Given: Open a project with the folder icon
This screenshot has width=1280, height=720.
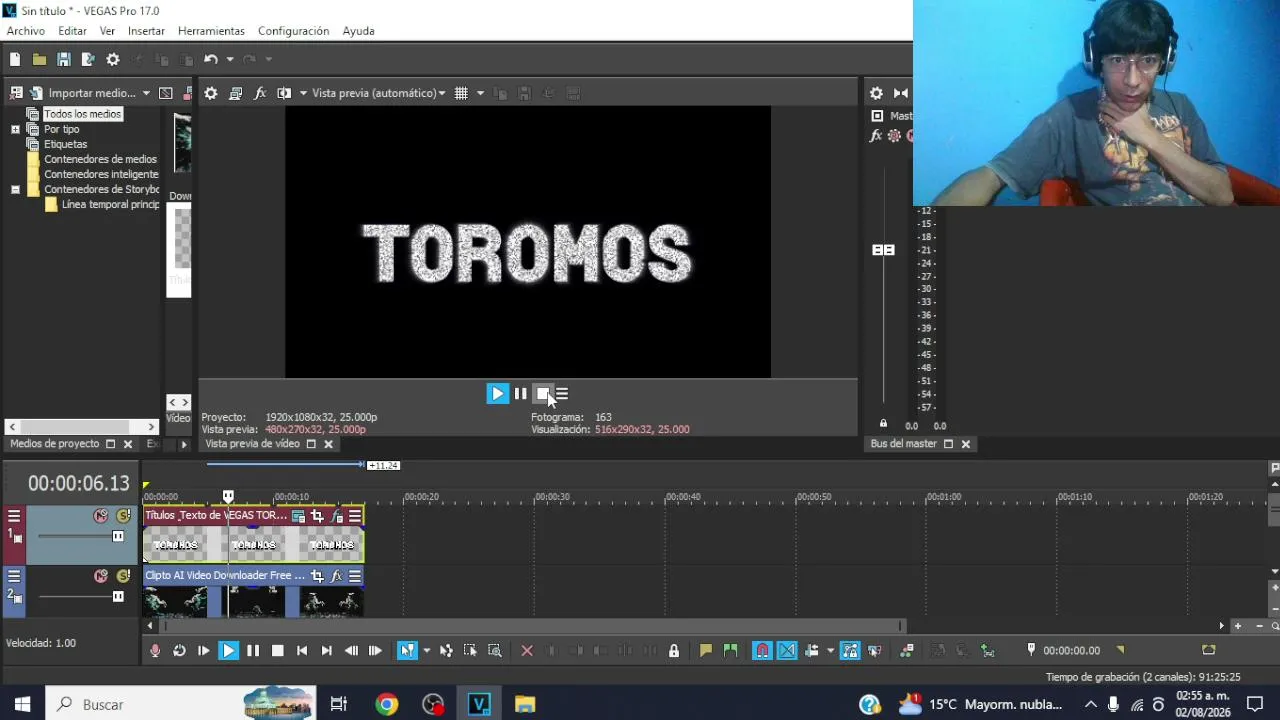Looking at the screenshot, I should 39,60.
